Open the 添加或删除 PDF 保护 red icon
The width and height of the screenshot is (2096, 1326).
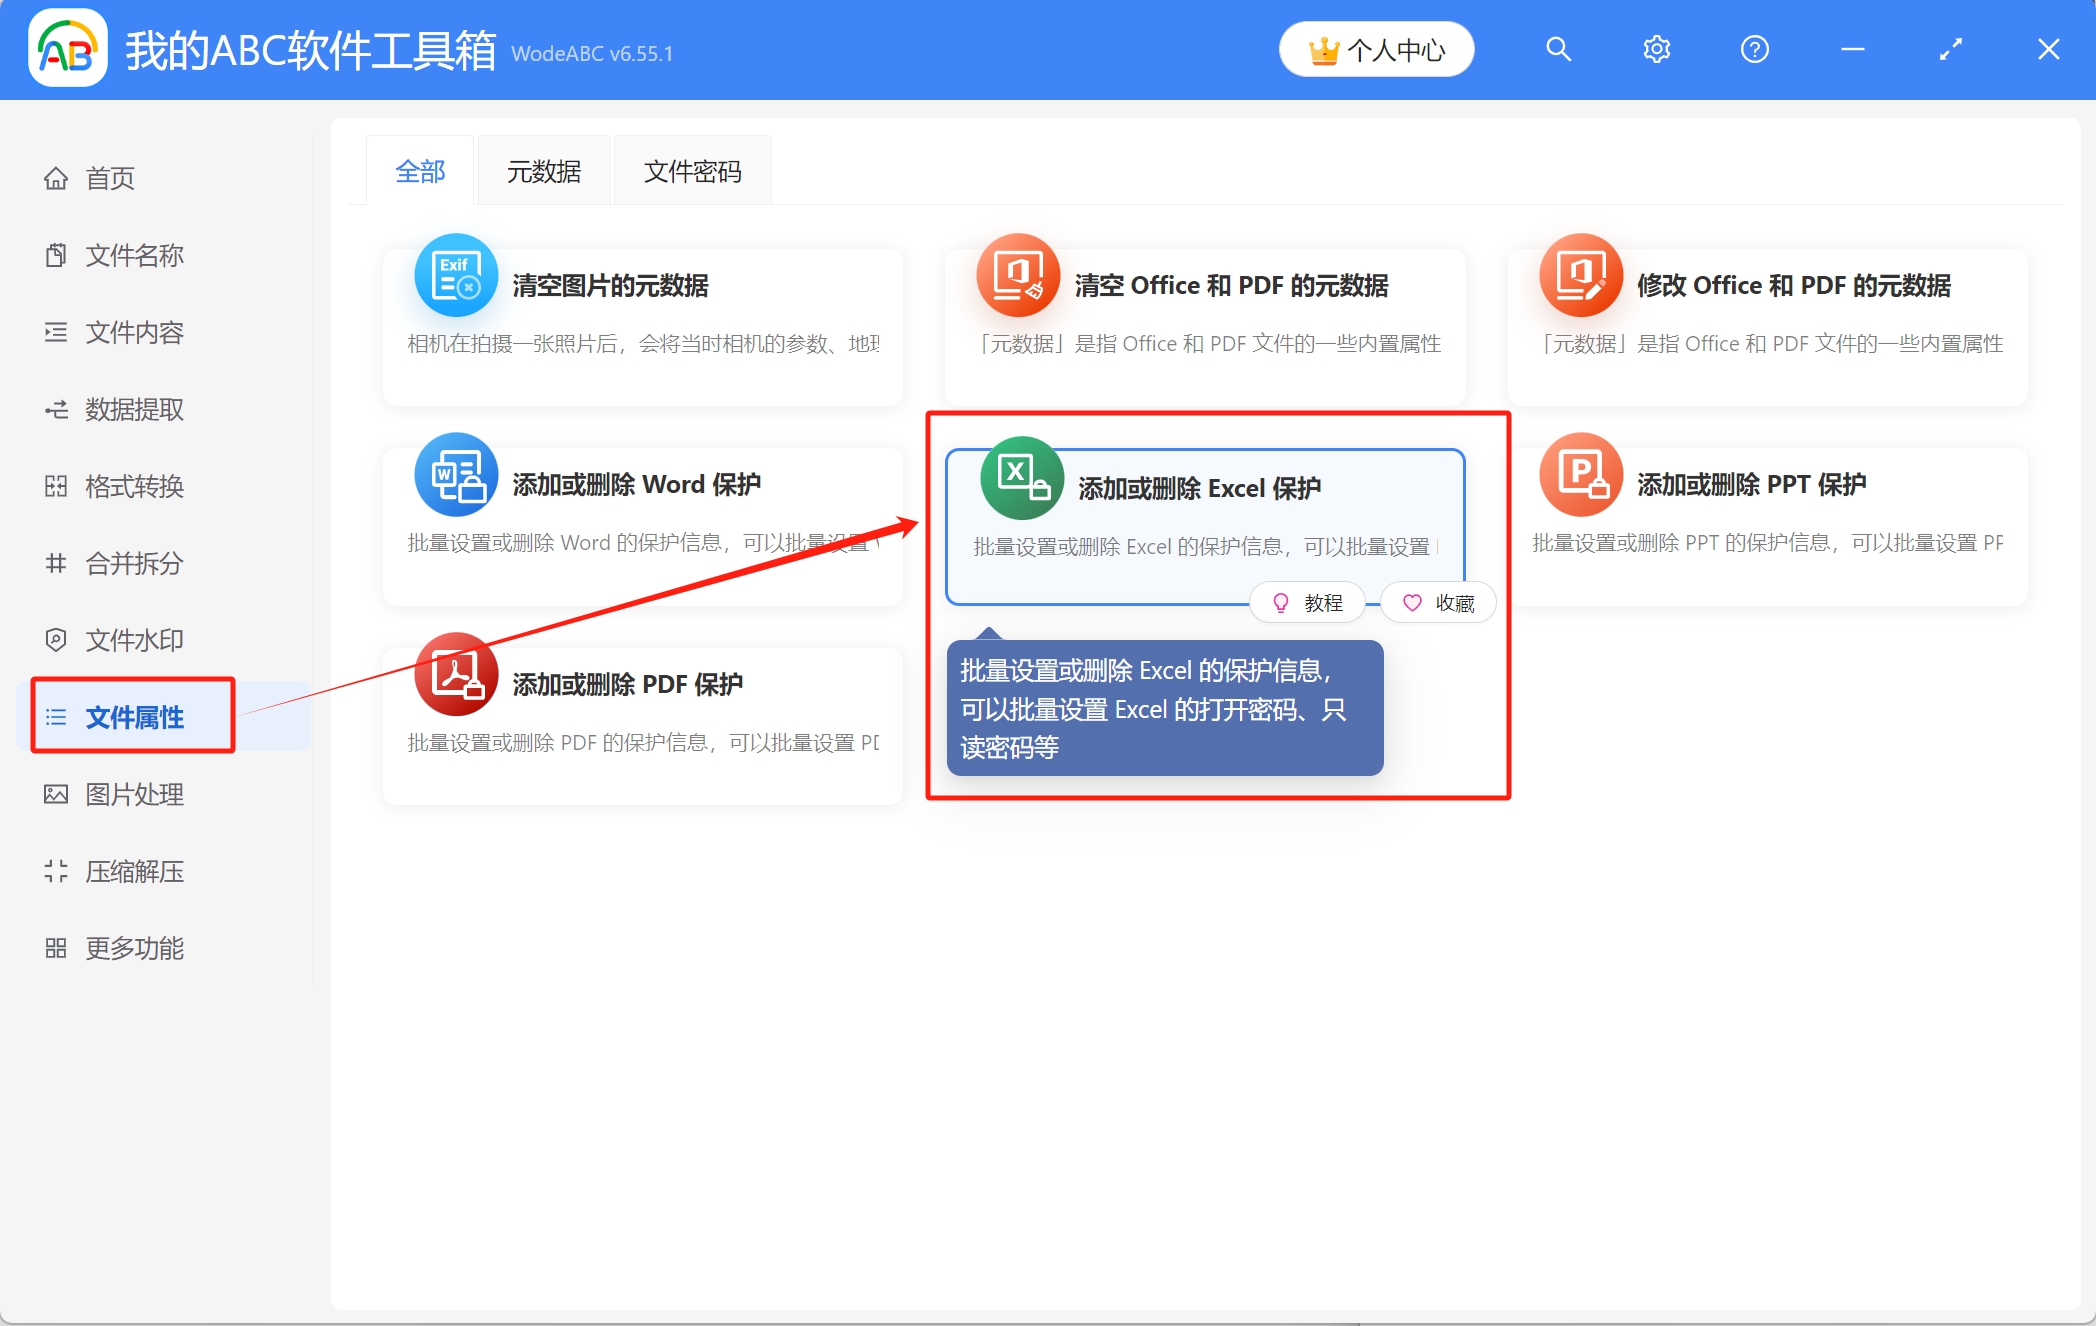coord(455,676)
